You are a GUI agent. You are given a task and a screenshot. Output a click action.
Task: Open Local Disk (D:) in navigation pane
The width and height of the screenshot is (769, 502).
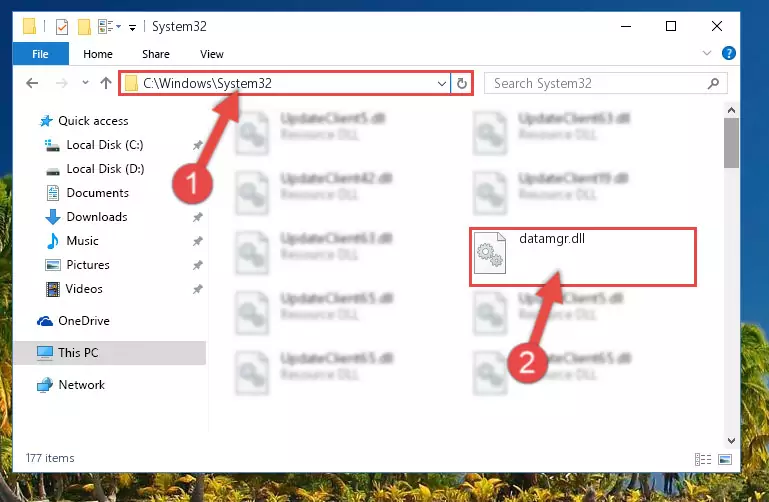pos(105,169)
